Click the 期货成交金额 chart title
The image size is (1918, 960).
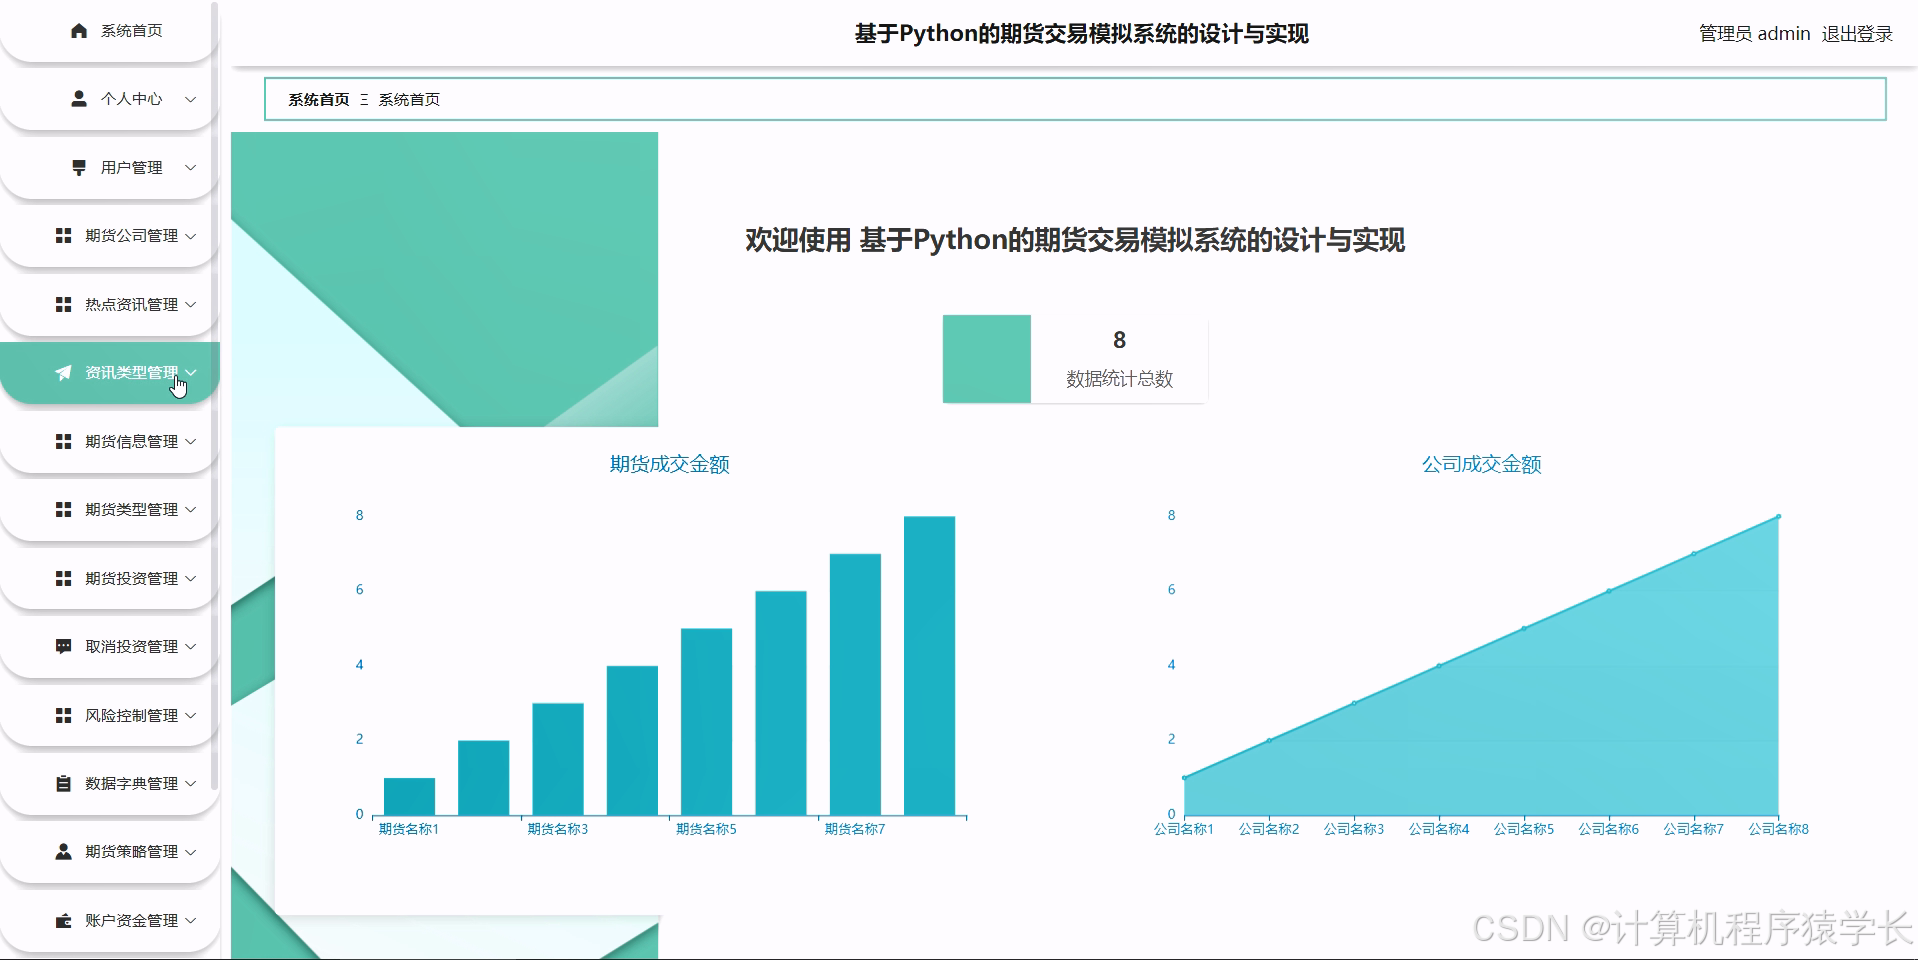pos(670,464)
